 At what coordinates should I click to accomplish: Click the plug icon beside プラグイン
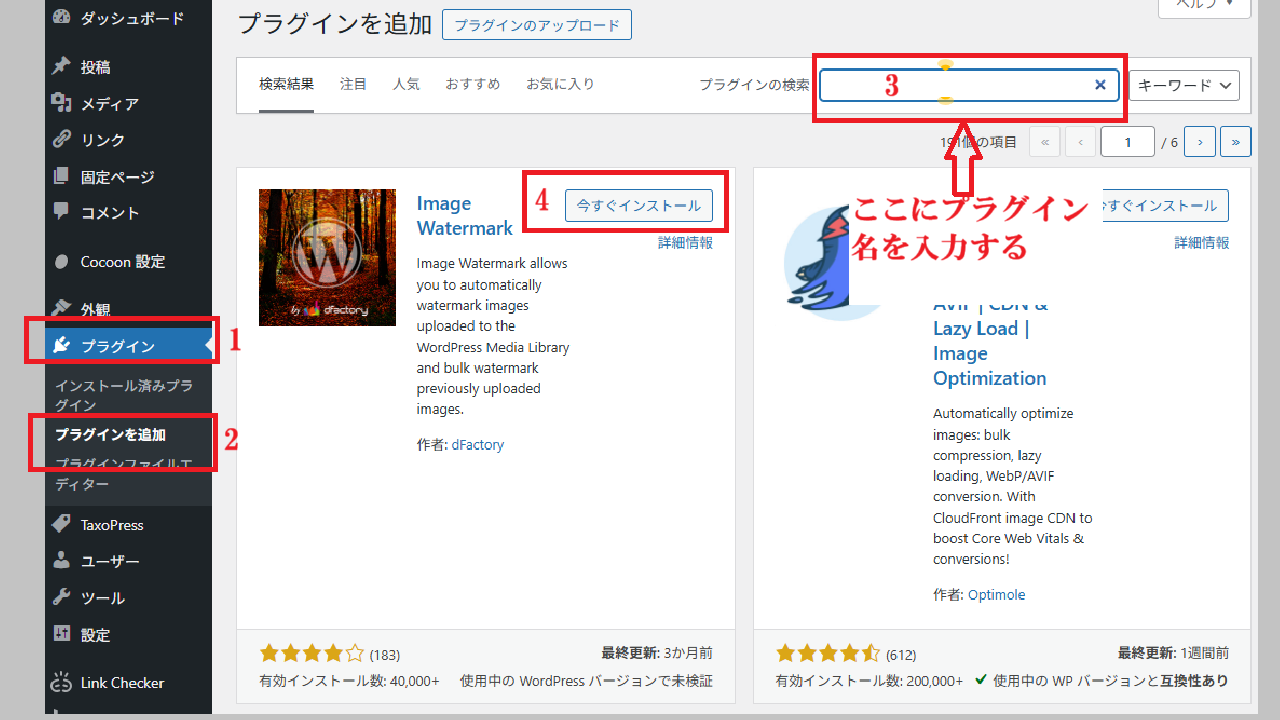pyautogui.click(x=62, y=346)
